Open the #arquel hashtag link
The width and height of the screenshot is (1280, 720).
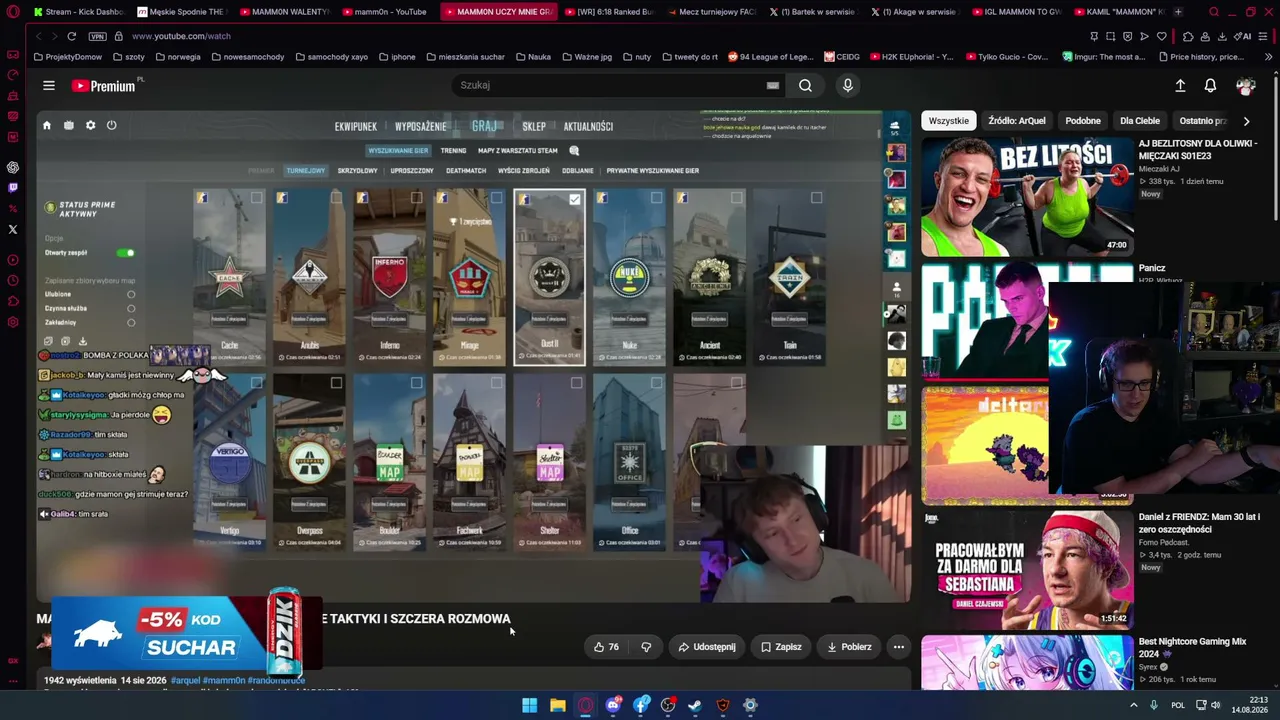185,680
